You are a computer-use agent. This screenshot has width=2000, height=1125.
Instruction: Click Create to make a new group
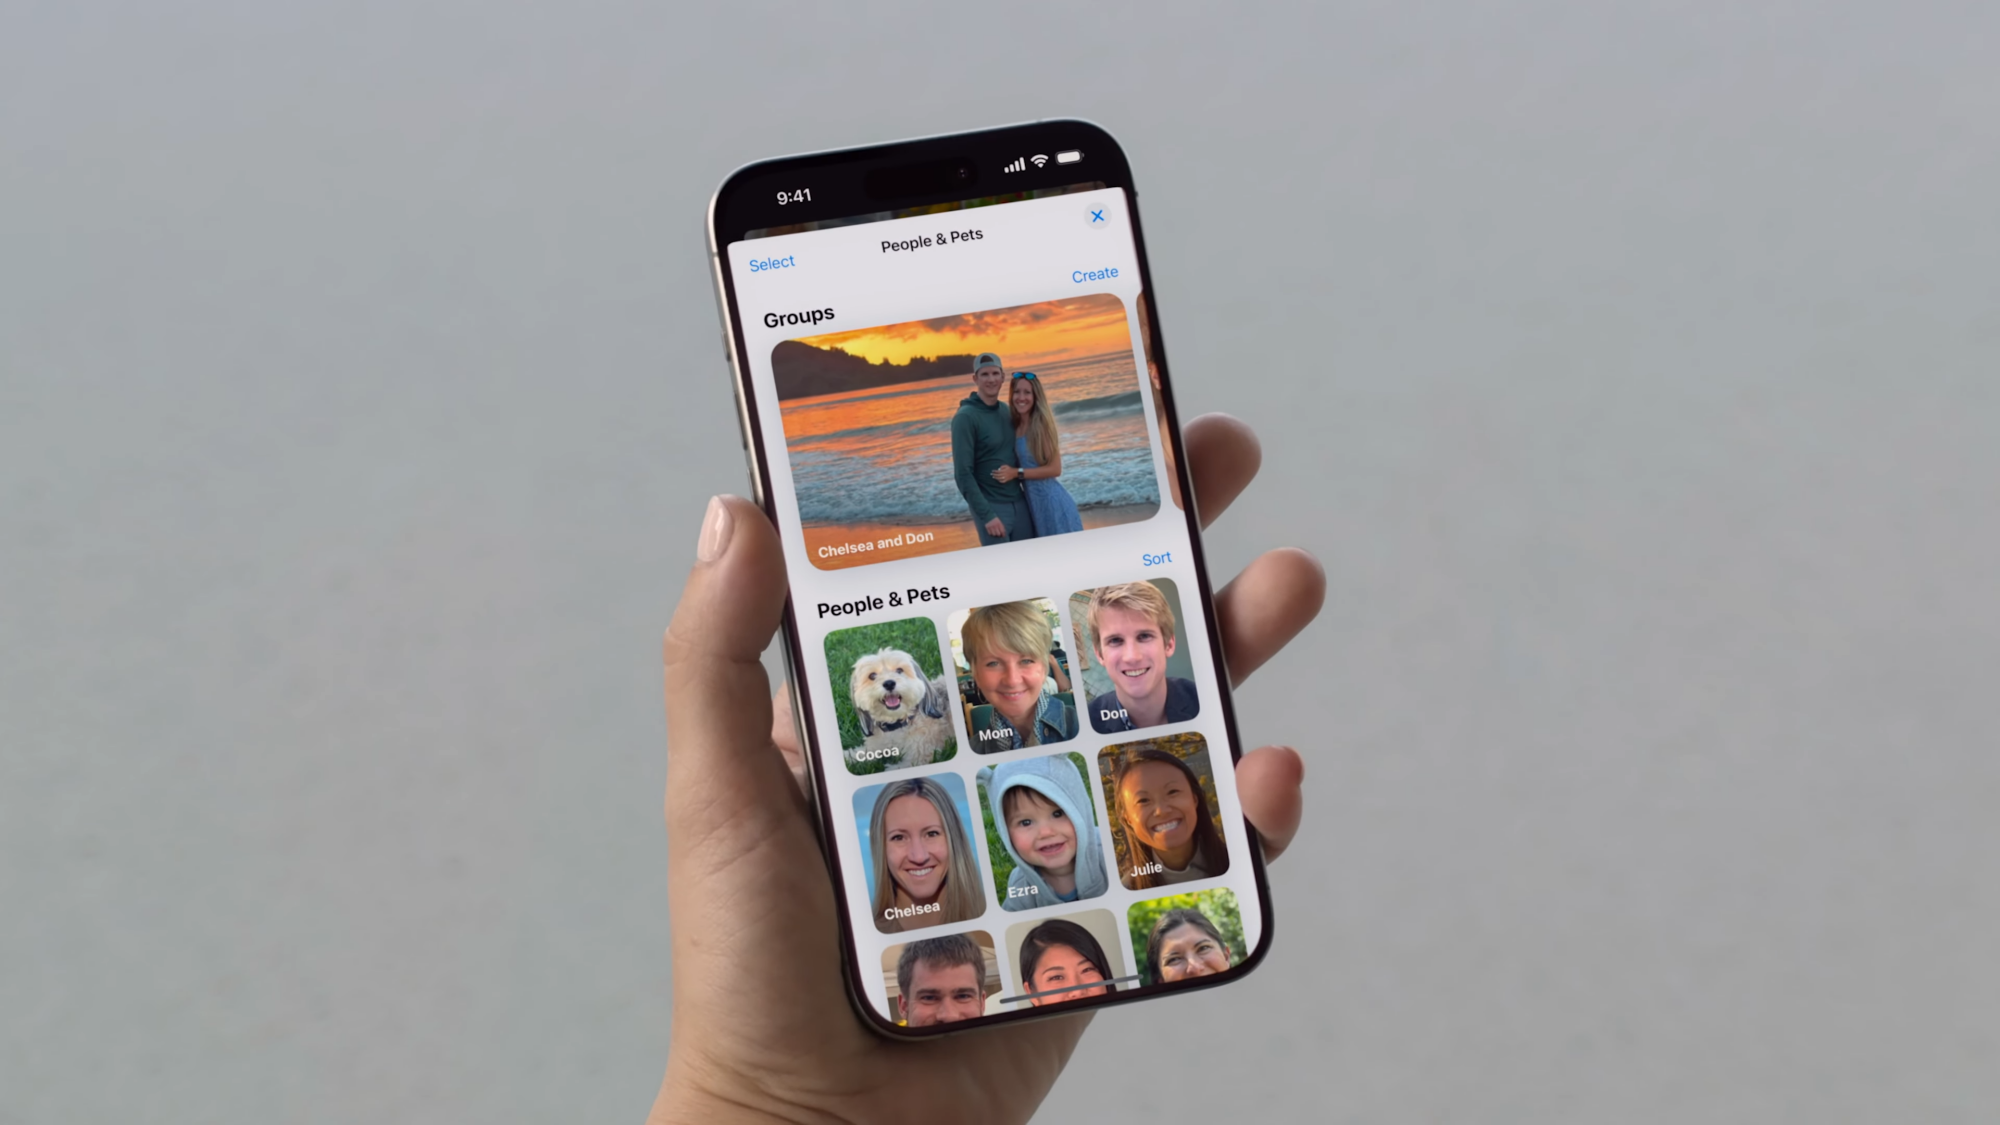[1093, 275]
